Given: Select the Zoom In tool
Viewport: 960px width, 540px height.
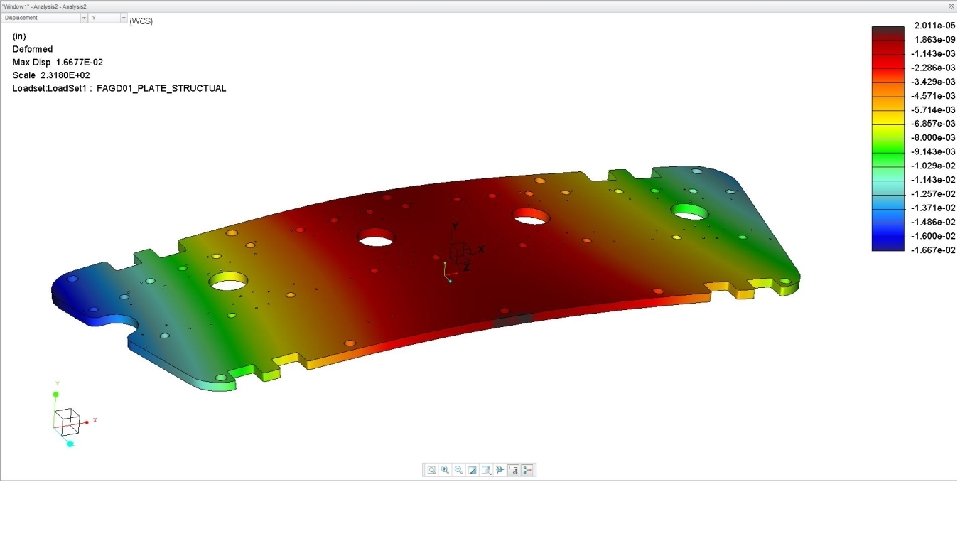Looking at the screenshot, I should coord(445,470).
